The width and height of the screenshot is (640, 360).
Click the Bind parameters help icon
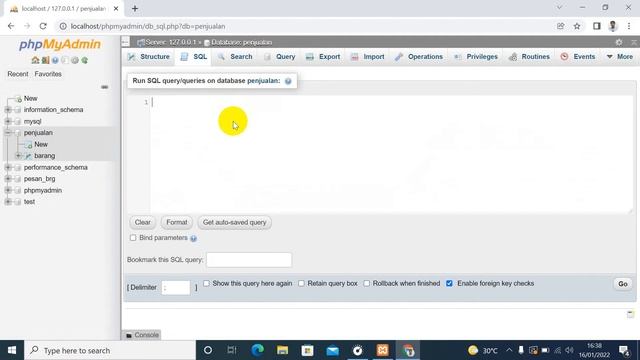coord(193,238)
